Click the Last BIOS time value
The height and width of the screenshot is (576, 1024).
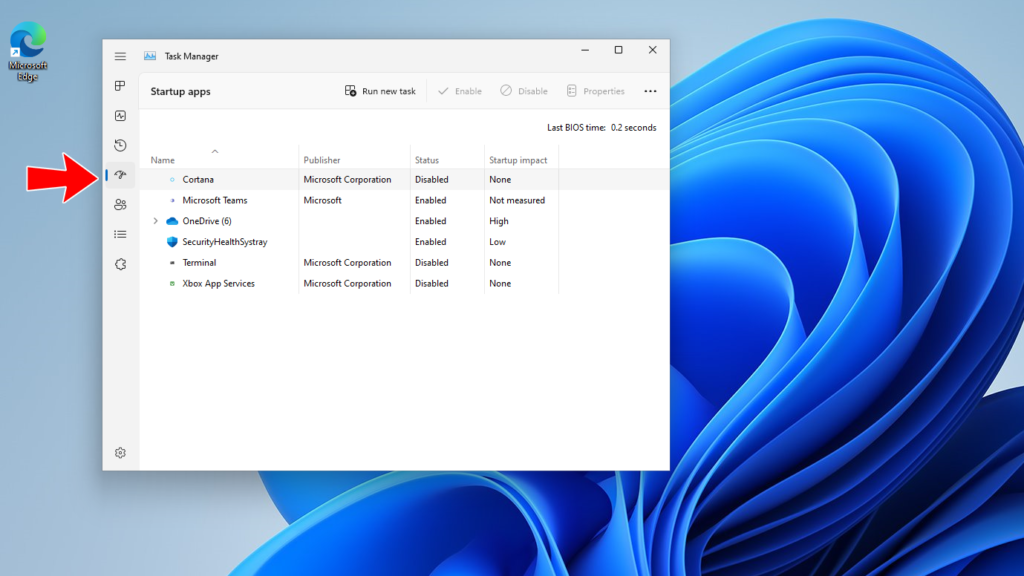click(x=633, y=128)
